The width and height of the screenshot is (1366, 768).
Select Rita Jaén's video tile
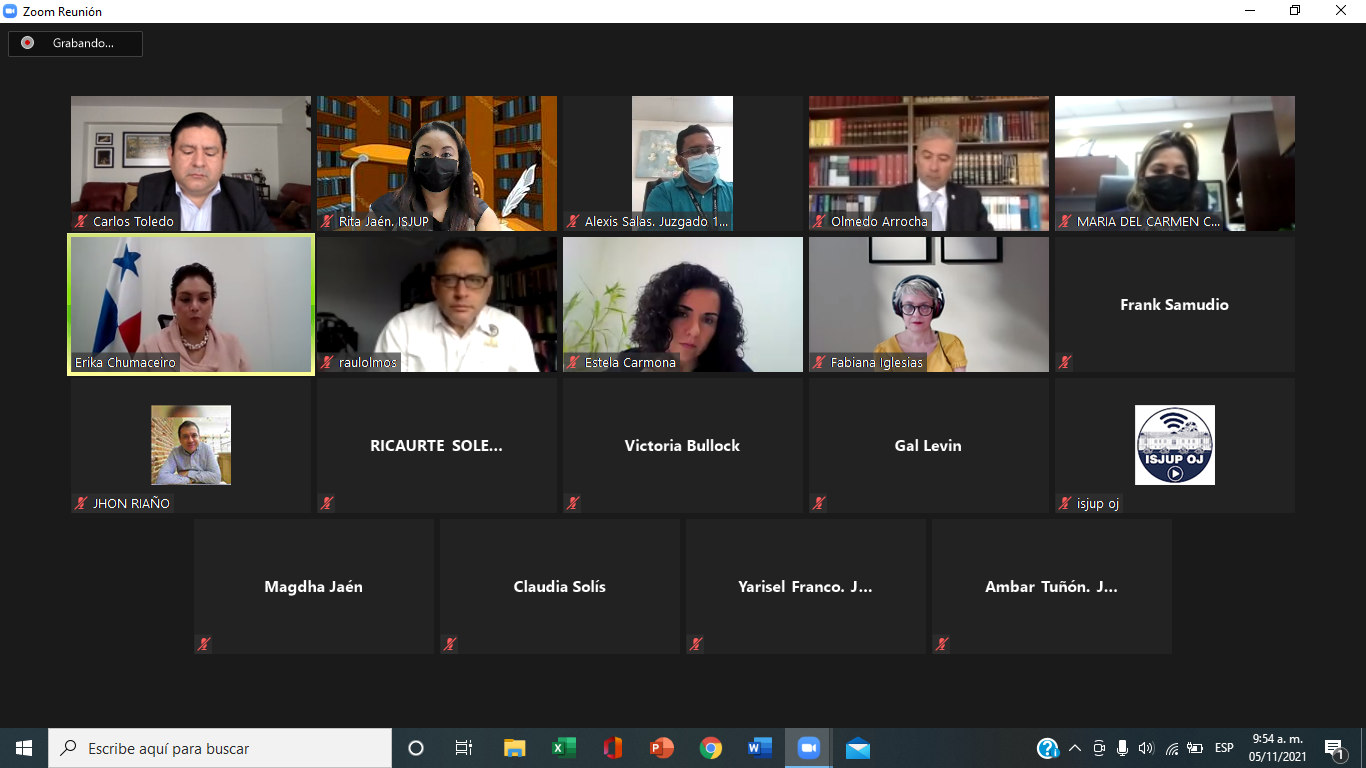point(437,164)
